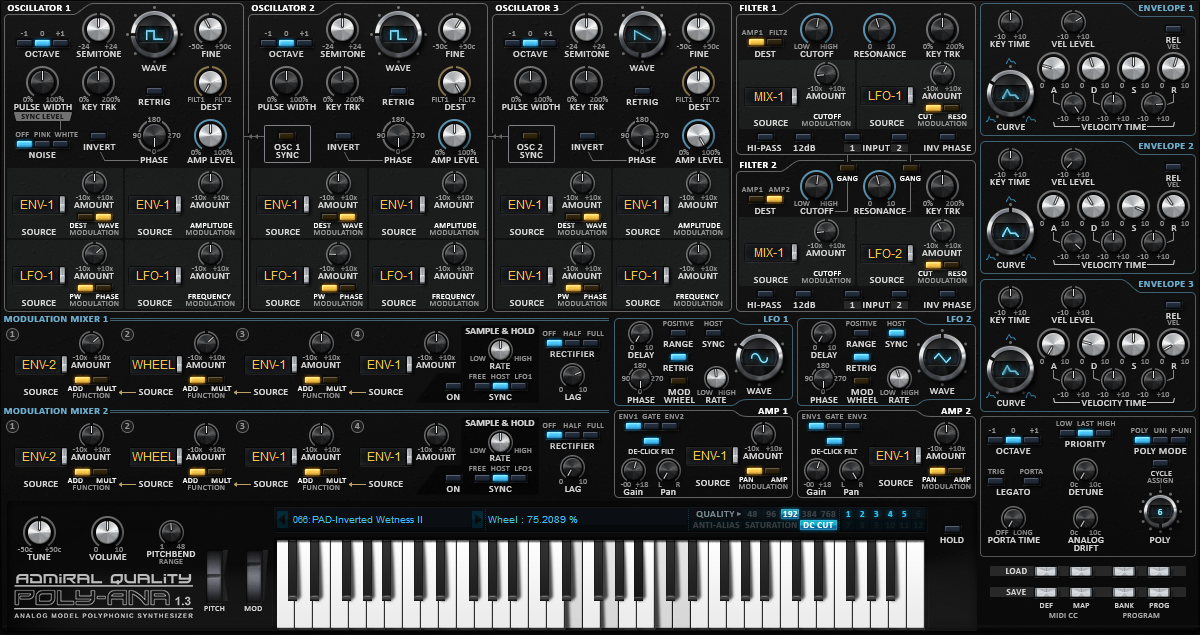Click Oscillator 1 square WAVE selector

(154, 34)
